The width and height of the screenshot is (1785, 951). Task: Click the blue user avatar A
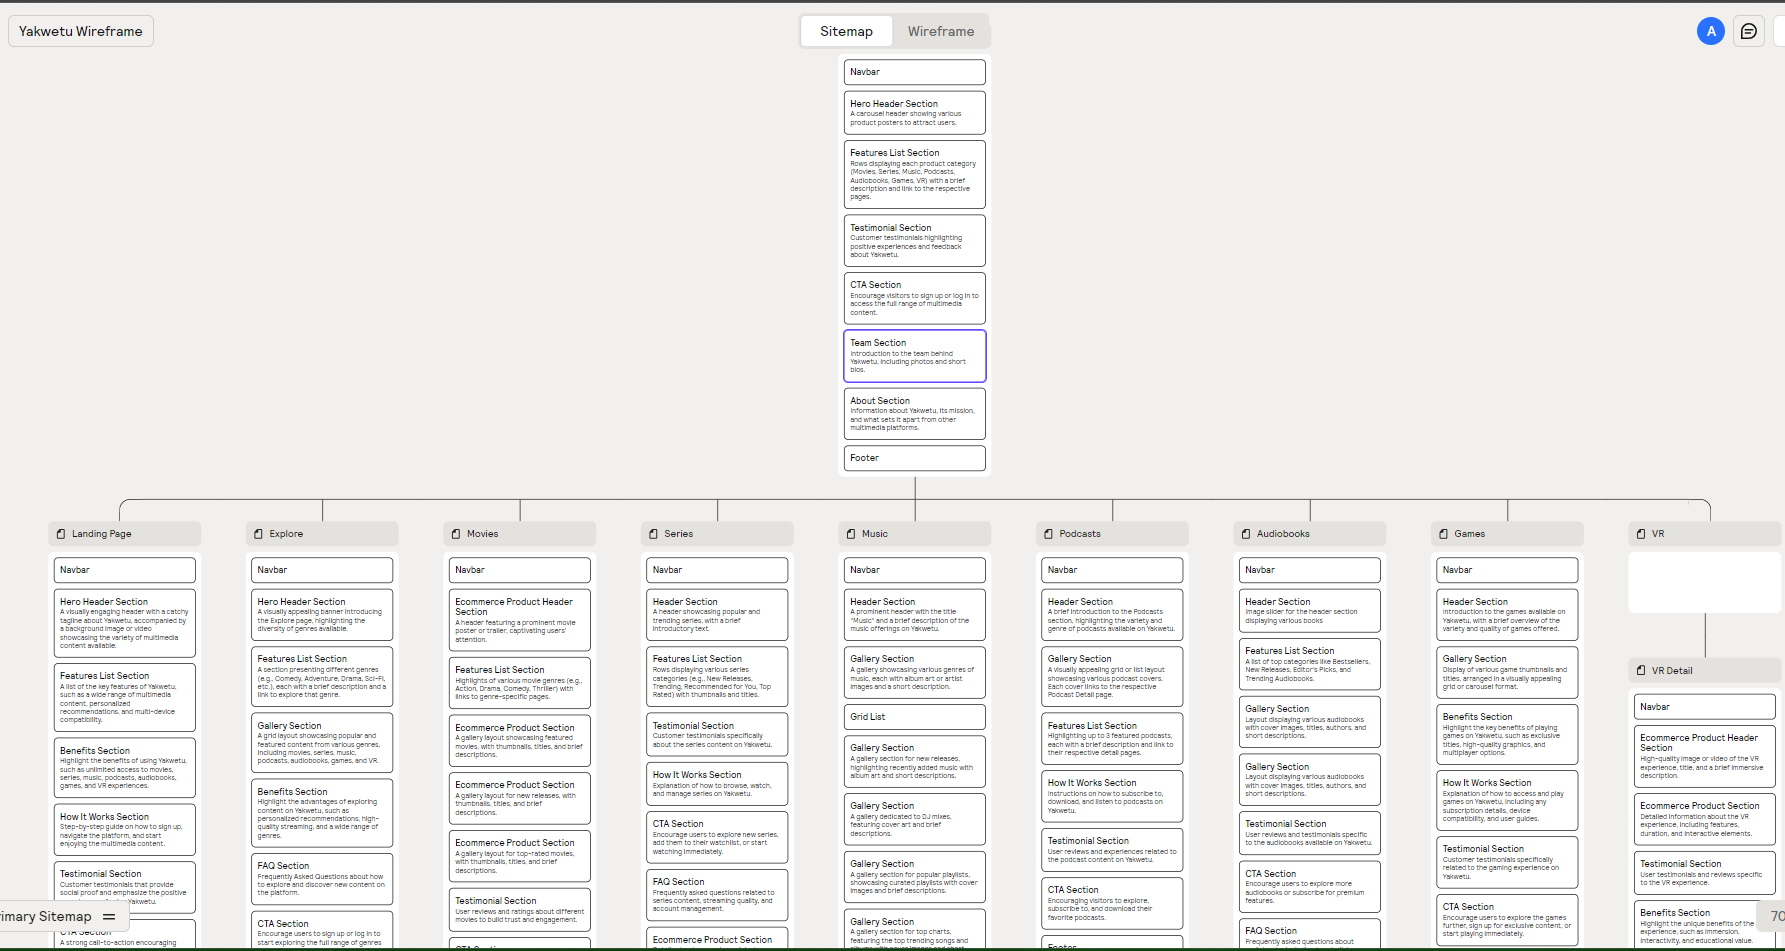pyautogui.click(x=1712, y=31)
